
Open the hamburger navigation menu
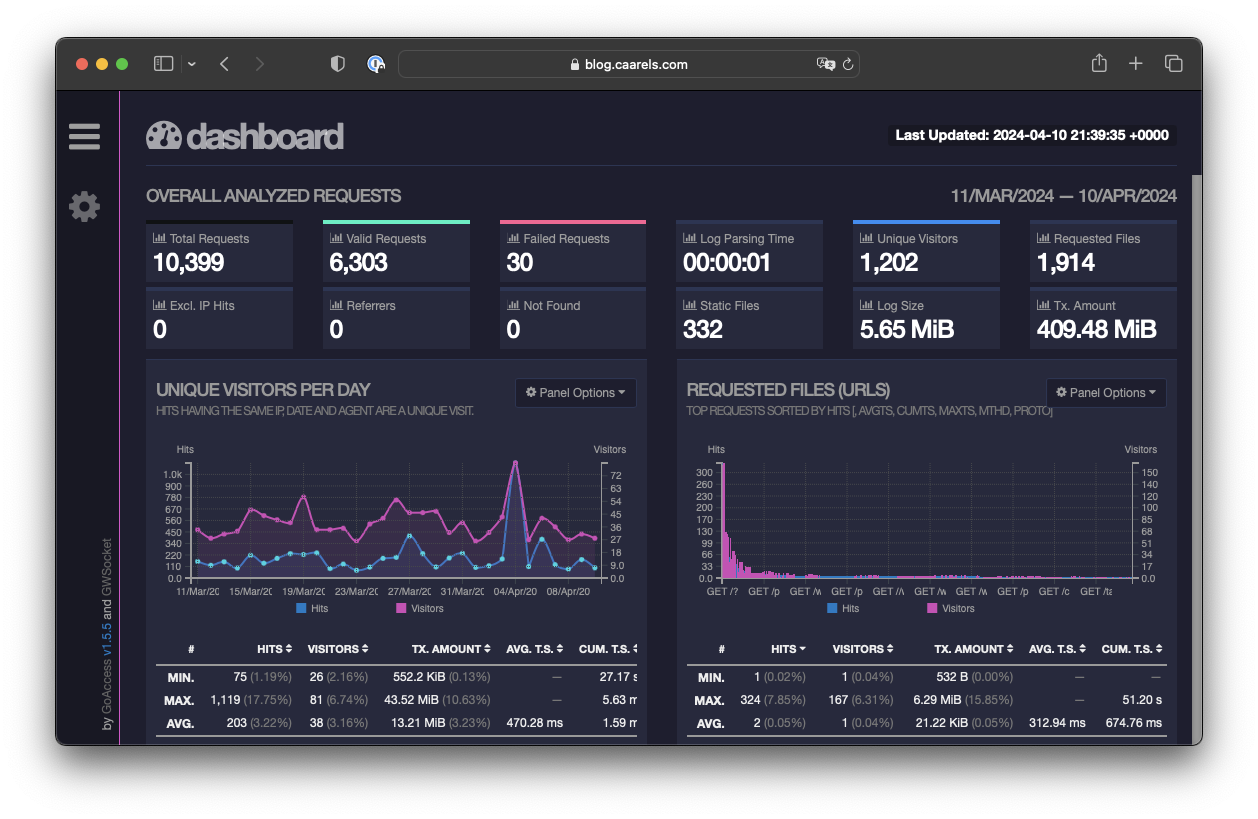(x=84, y=137)
